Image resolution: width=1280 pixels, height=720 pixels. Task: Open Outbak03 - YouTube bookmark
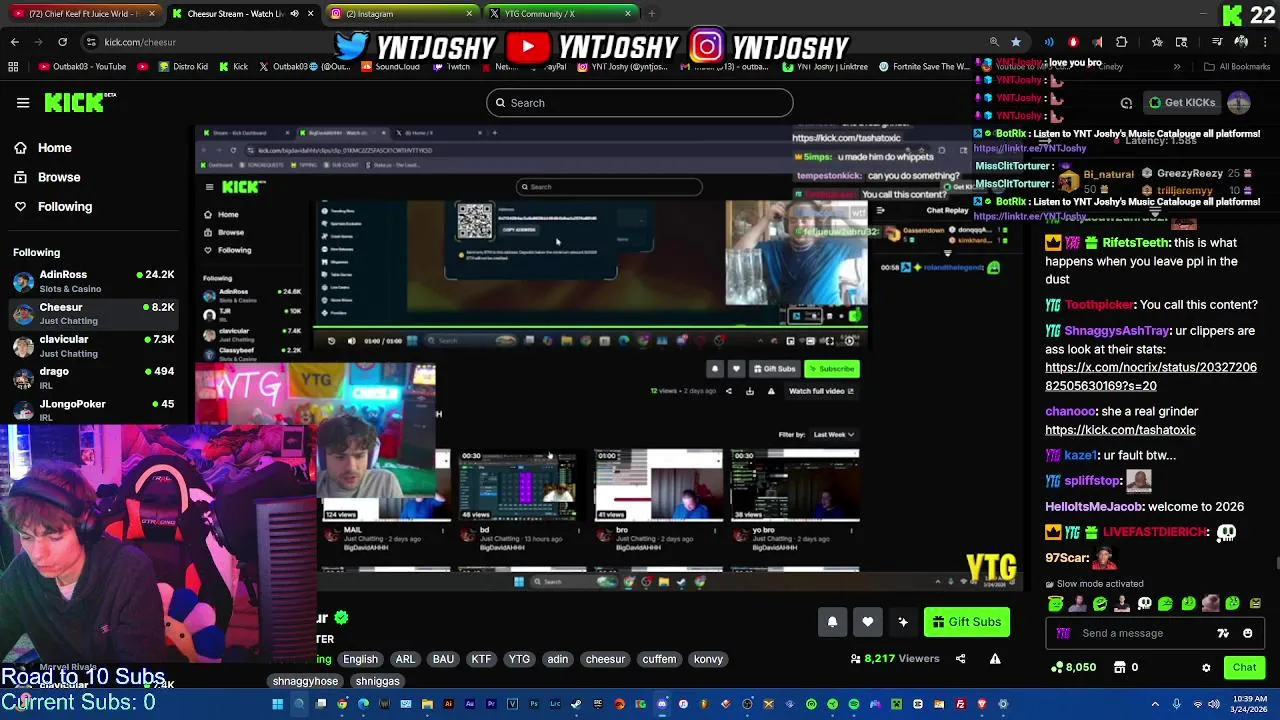pos(83,67)
